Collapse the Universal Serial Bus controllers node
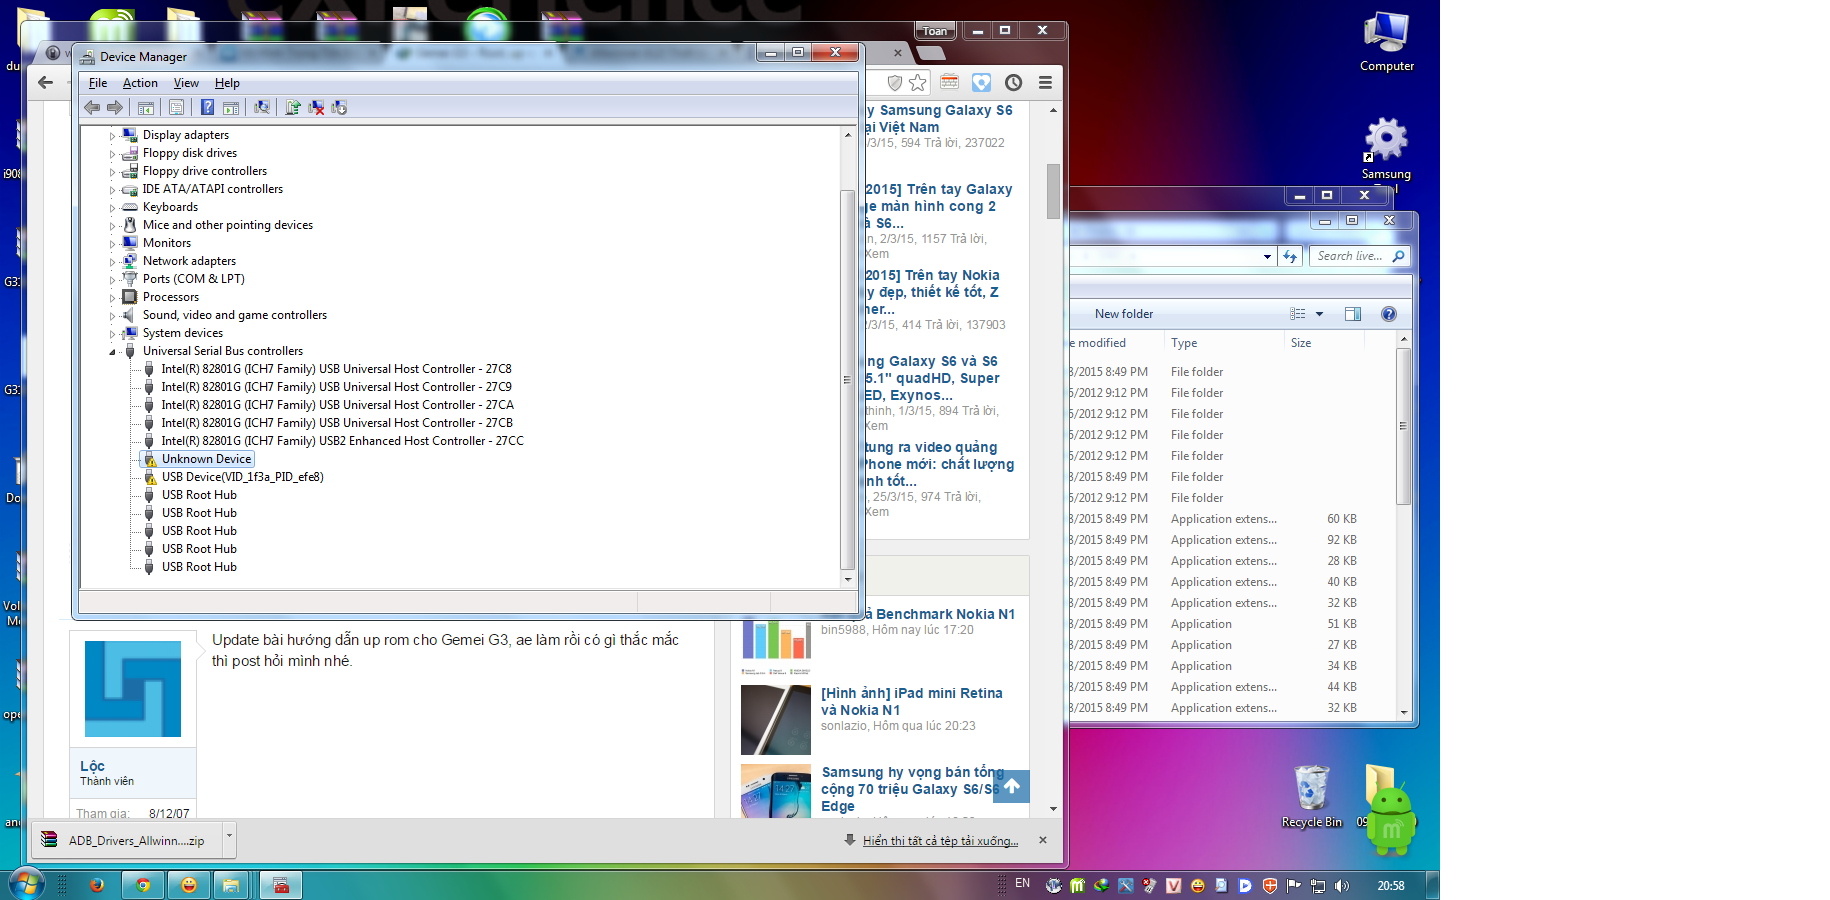The height and width of the screenshot is (900, 1830). (x=112, y=352)
